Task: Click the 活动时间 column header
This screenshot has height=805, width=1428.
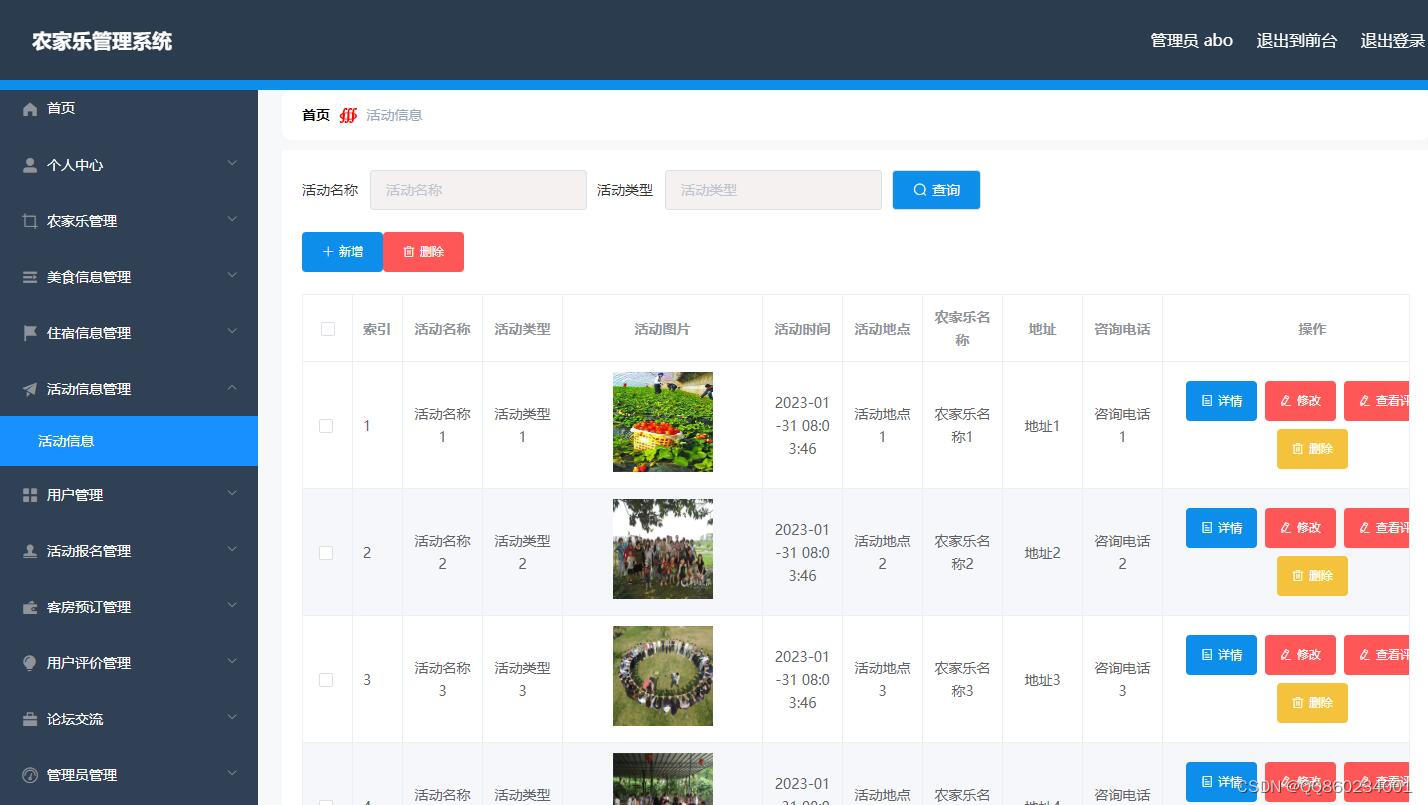Action: click(802, 329)
